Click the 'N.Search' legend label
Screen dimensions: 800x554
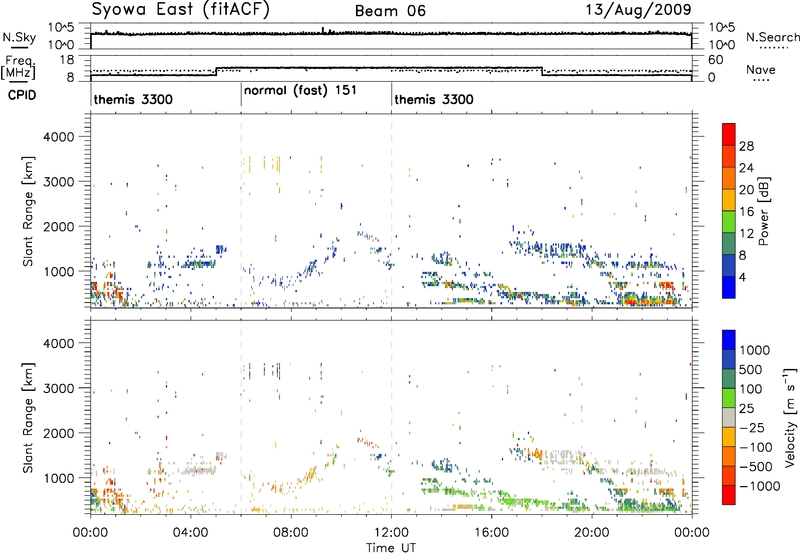coord(772,37)
